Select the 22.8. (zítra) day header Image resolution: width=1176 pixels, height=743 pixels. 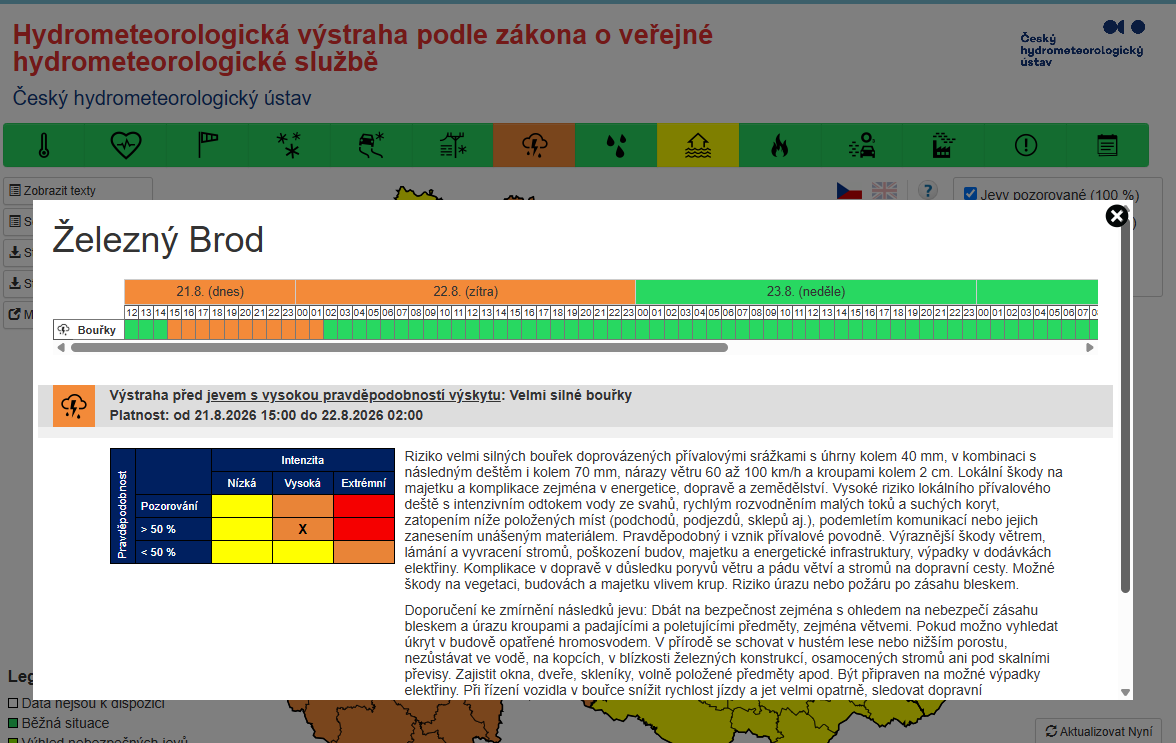pos(466,292)
